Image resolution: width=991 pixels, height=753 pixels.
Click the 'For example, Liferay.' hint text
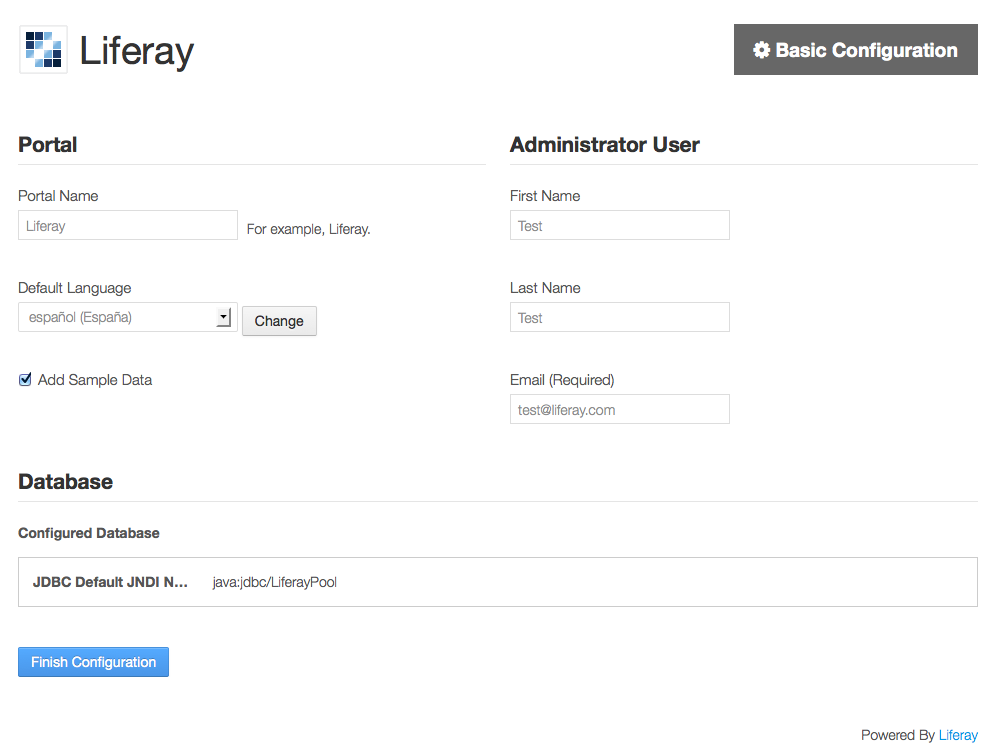click(x=308, y=229)
